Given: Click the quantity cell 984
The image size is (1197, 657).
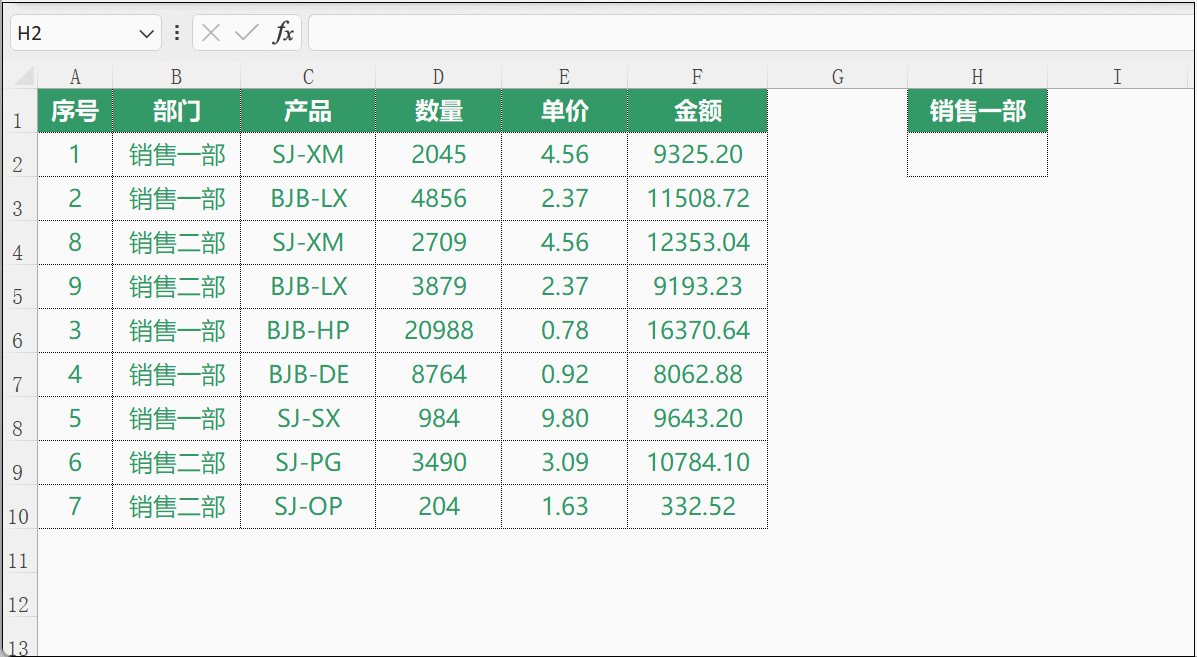Looking at the screenshot, I should [x=438, y=418].
